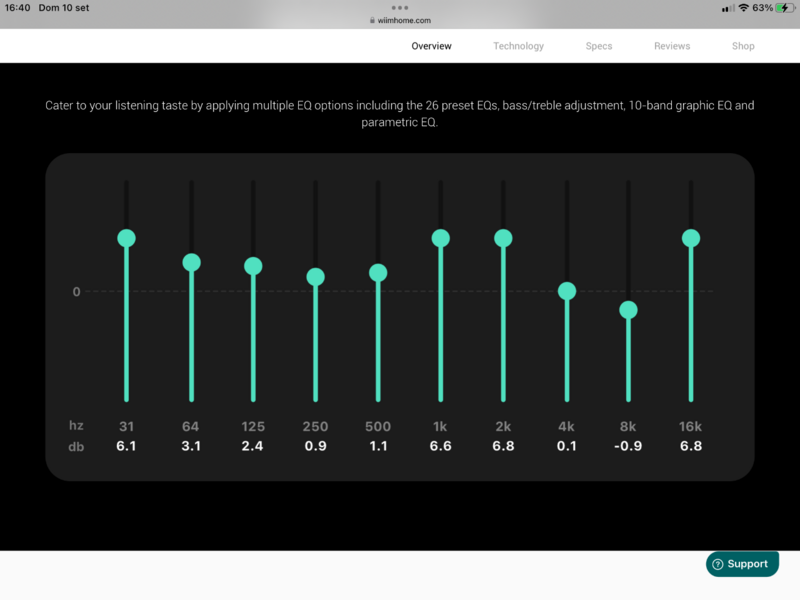Tap the wiimhome.com address bar
Image resolution: width=800 pixels, height=600 pixels.
[x=400, y=19]
